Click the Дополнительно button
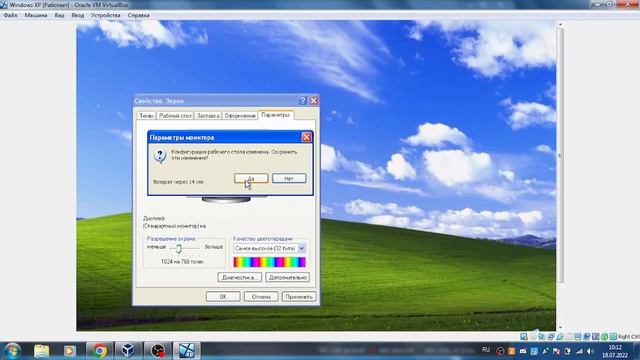The image size is (640, 360). coord(288,278)
